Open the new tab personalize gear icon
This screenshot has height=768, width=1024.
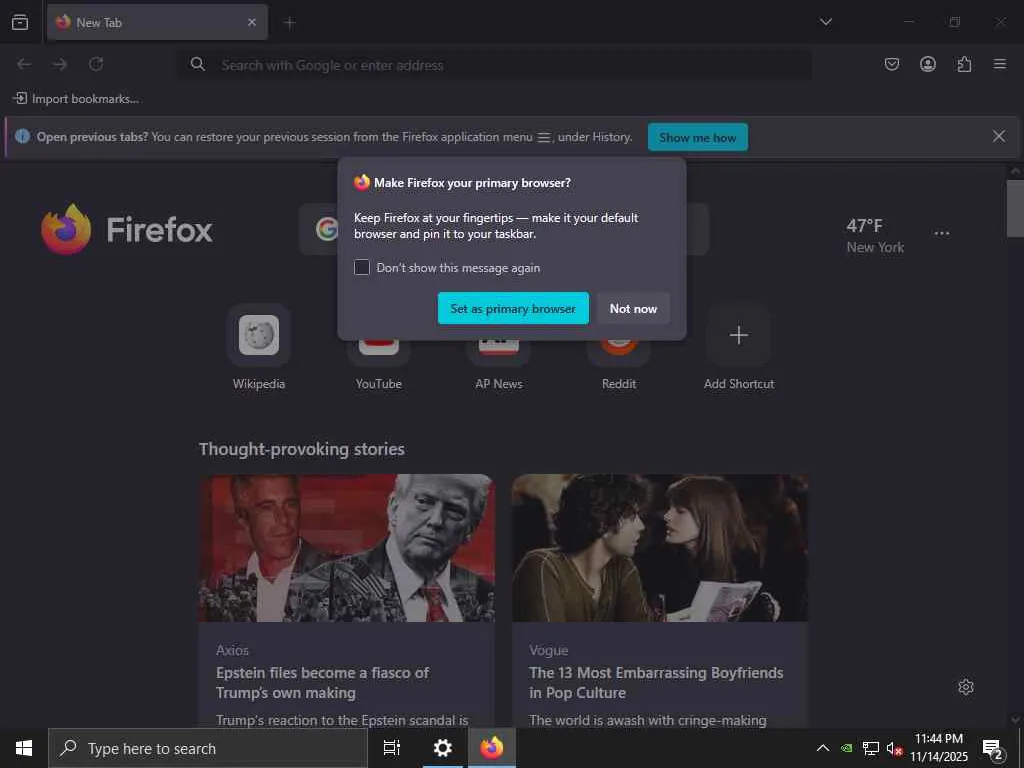(966, 687)
